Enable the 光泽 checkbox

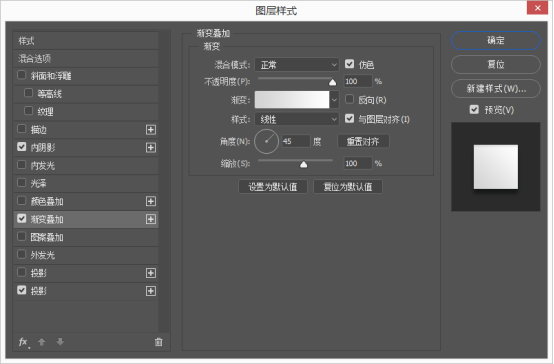pyautogui.click(x=22, y=182)
